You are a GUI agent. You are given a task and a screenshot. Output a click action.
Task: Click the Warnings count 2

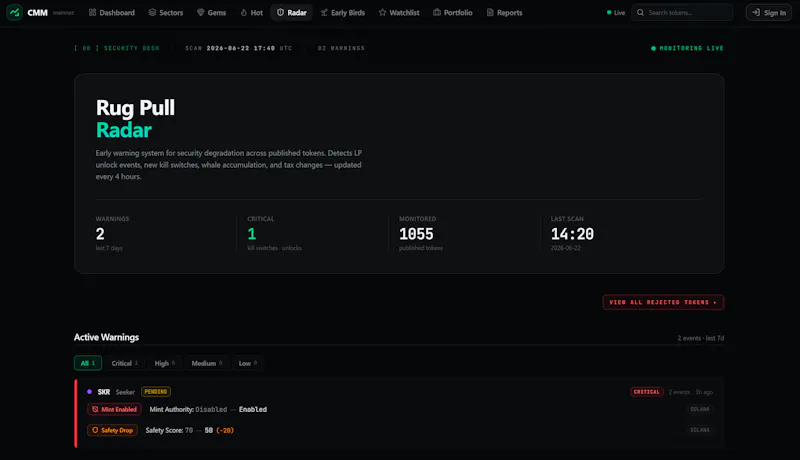point(100,234)
